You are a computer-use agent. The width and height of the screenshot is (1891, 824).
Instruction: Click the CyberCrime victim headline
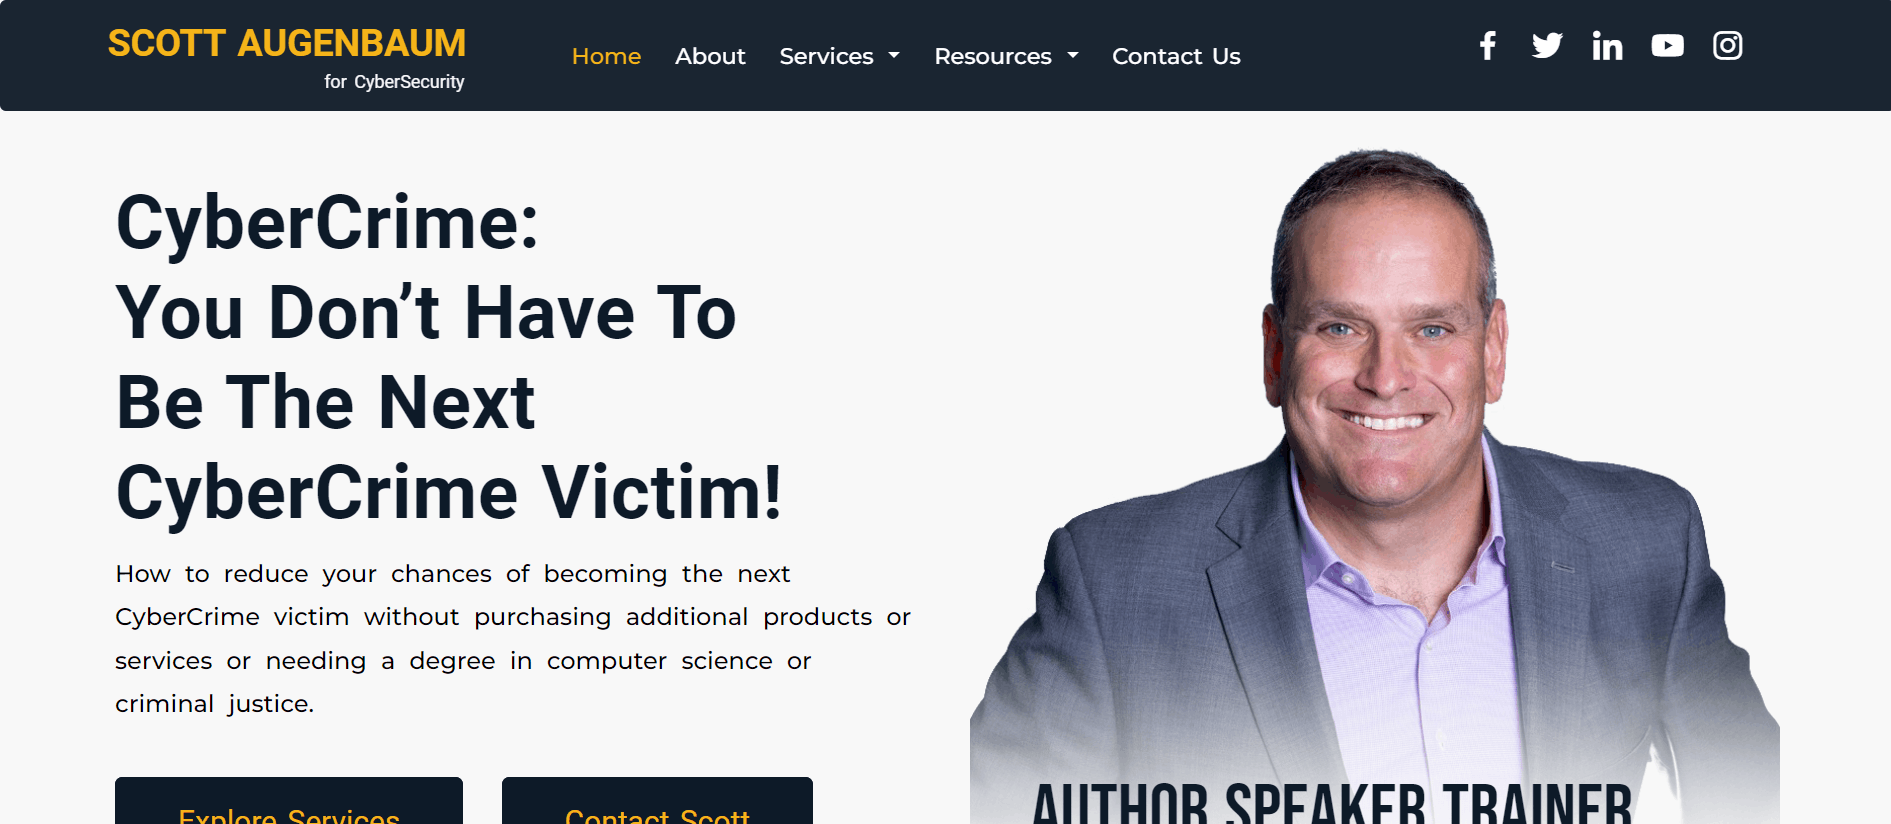pos(449,357)
